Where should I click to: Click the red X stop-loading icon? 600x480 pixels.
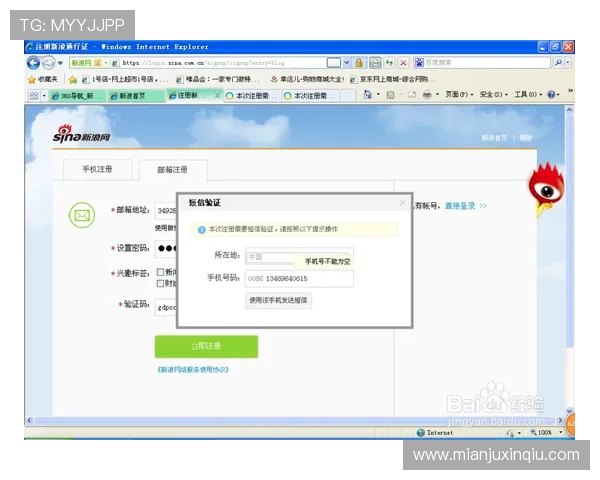click(x=403, y=63)
